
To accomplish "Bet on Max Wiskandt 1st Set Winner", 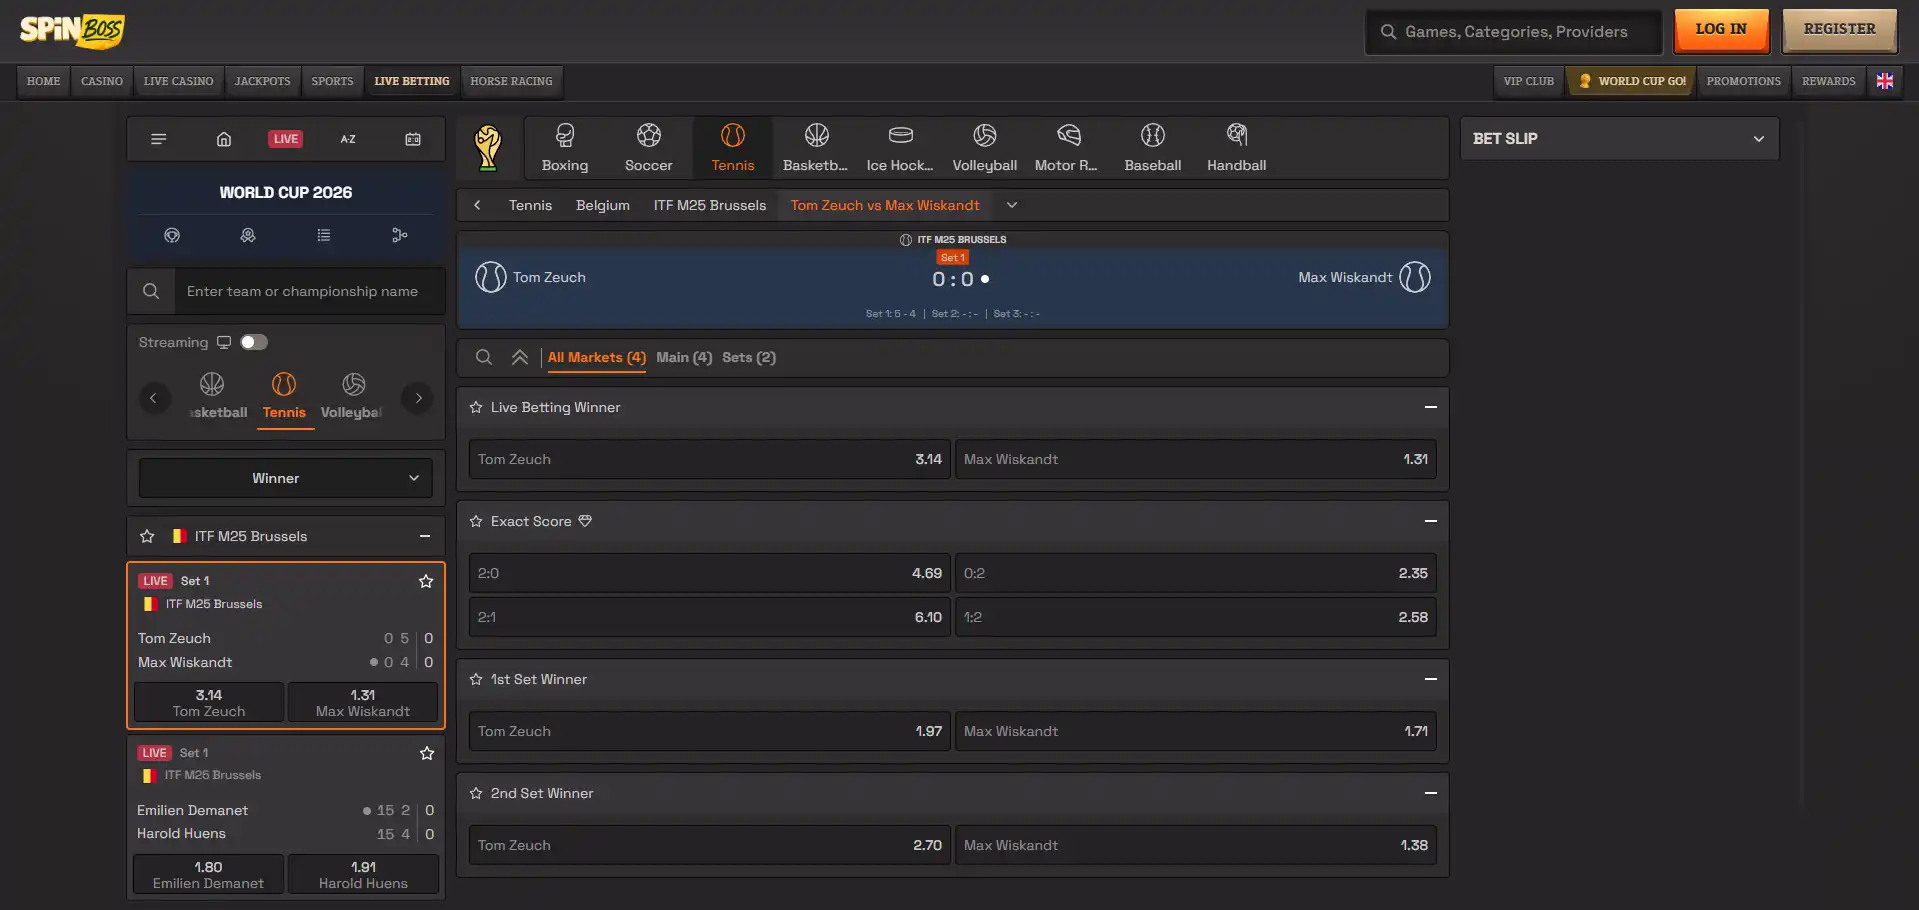I will point(1195,731).
